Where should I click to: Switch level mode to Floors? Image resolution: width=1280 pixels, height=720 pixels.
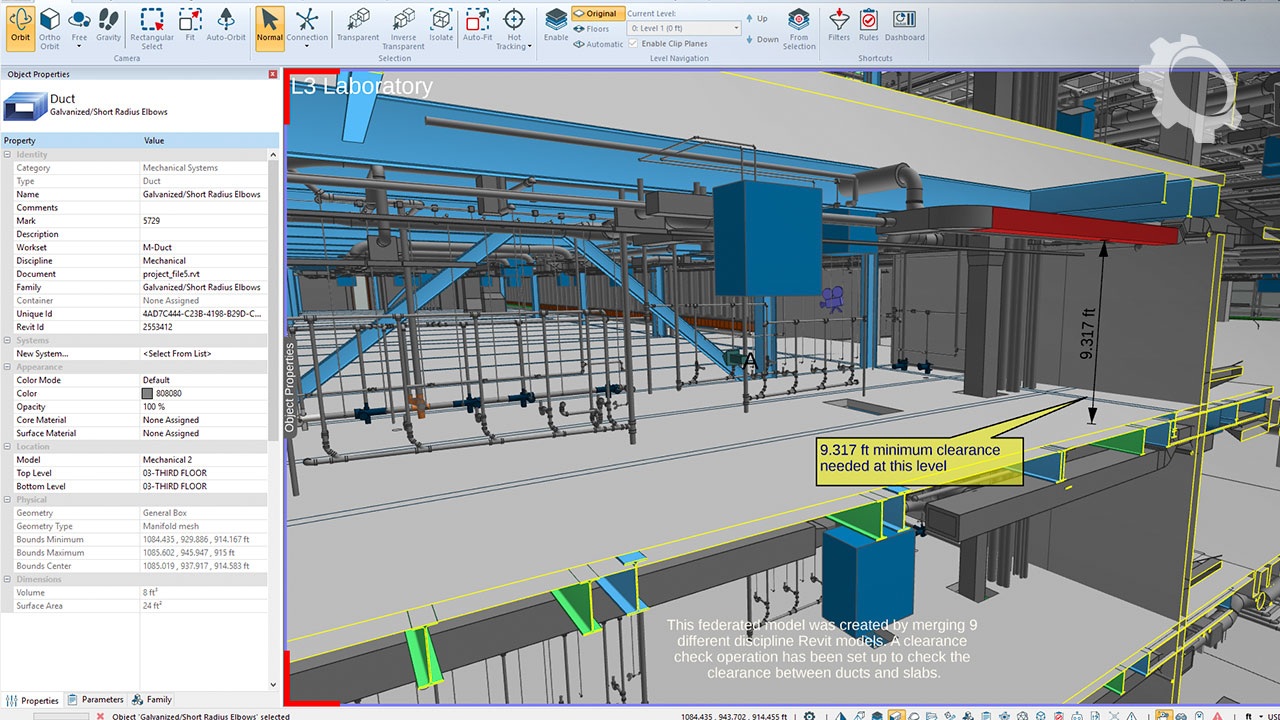point(592,29)
